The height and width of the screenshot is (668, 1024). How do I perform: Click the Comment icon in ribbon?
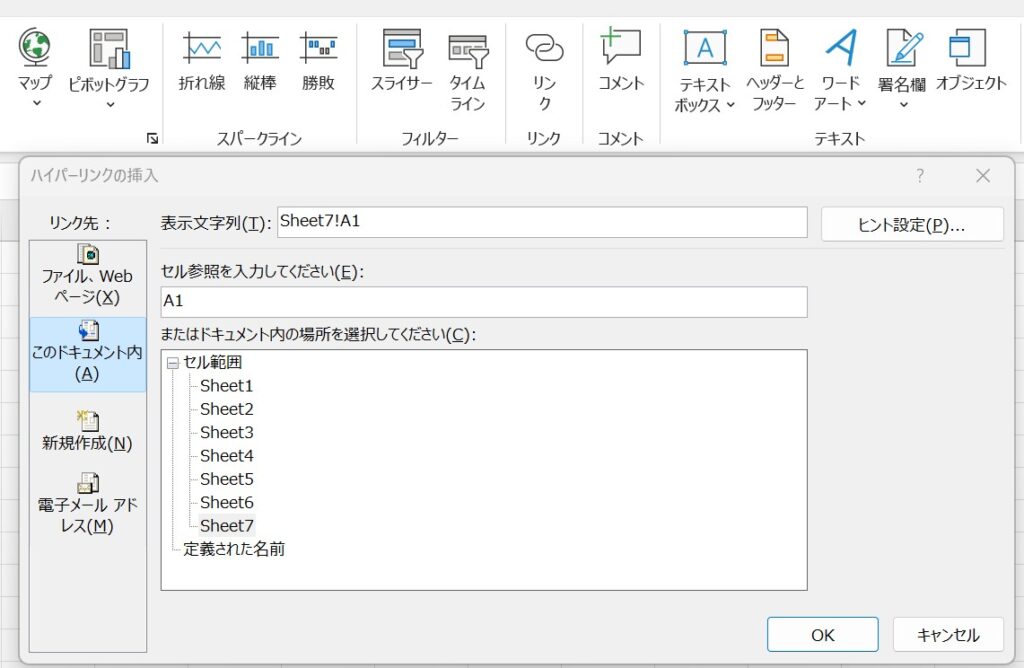coord(621,48)
